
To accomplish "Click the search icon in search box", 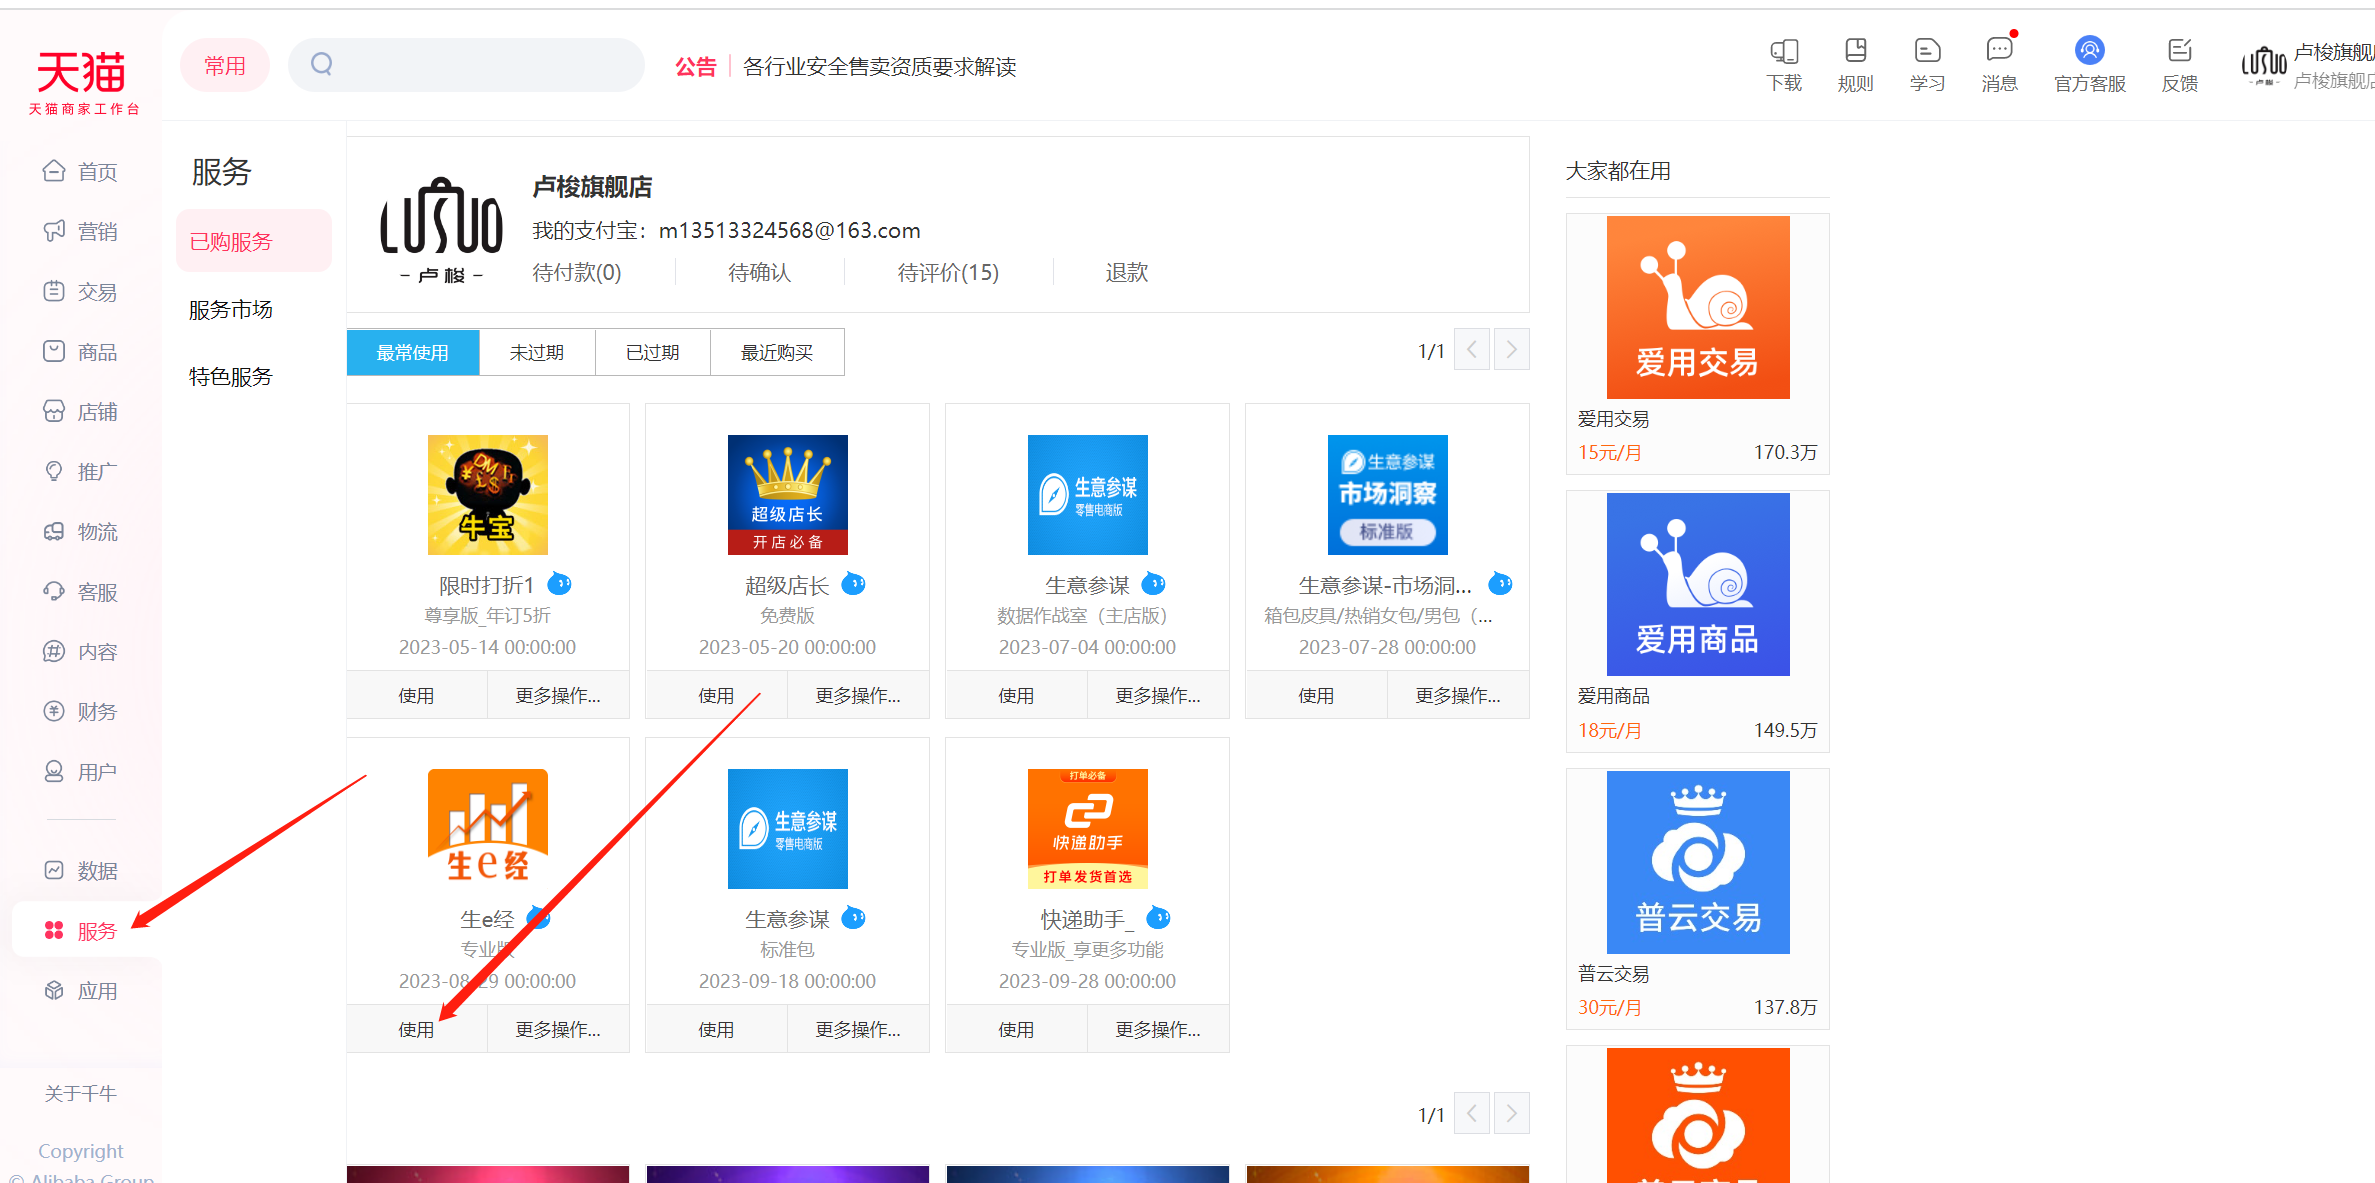I will [321, 65].
